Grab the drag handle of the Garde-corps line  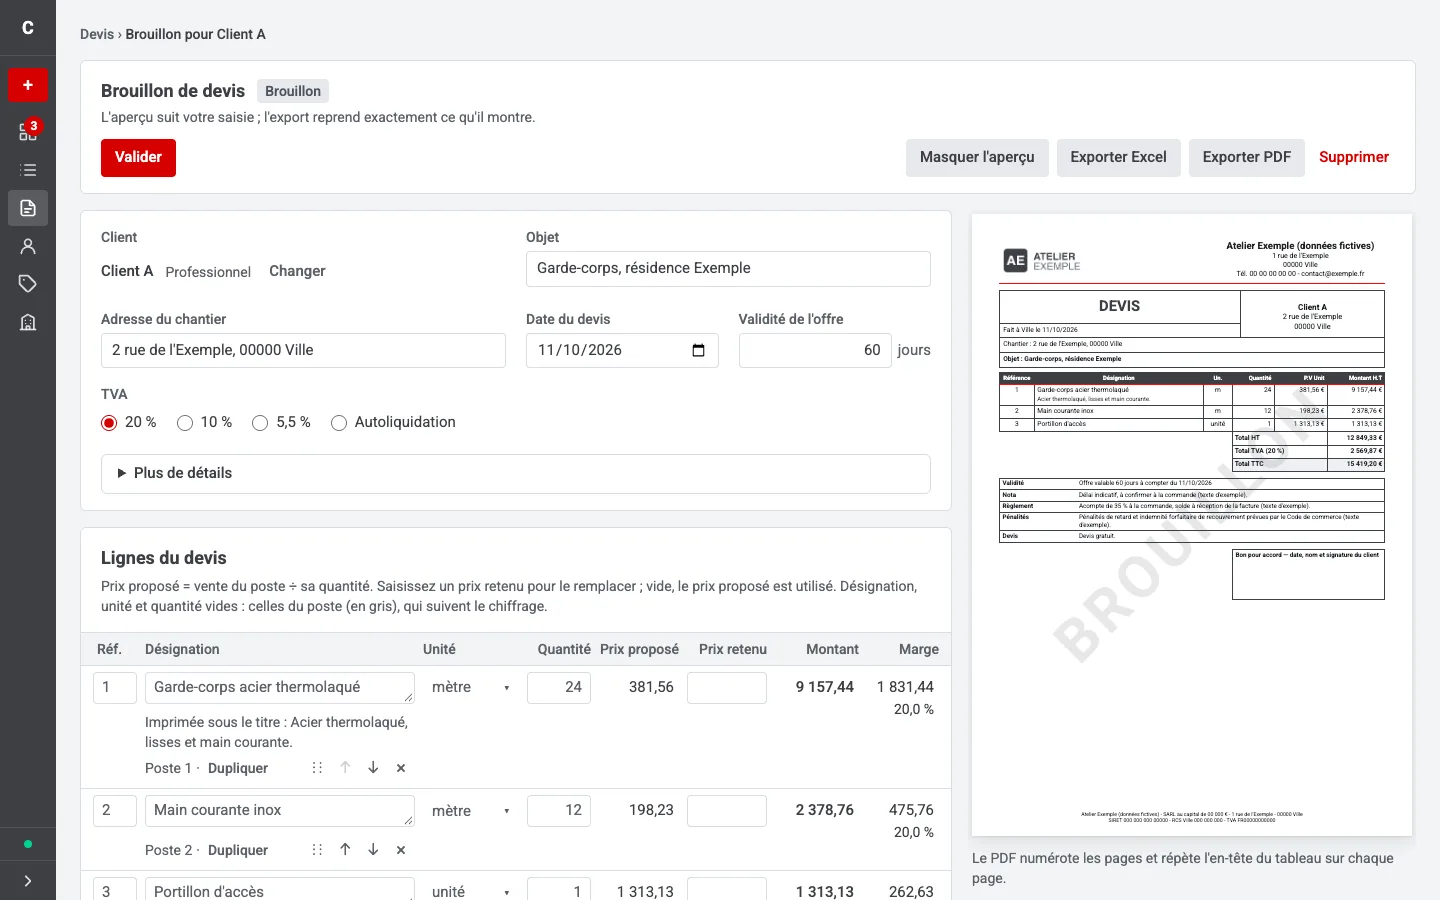pyautogui.click(x=317, y=768)
